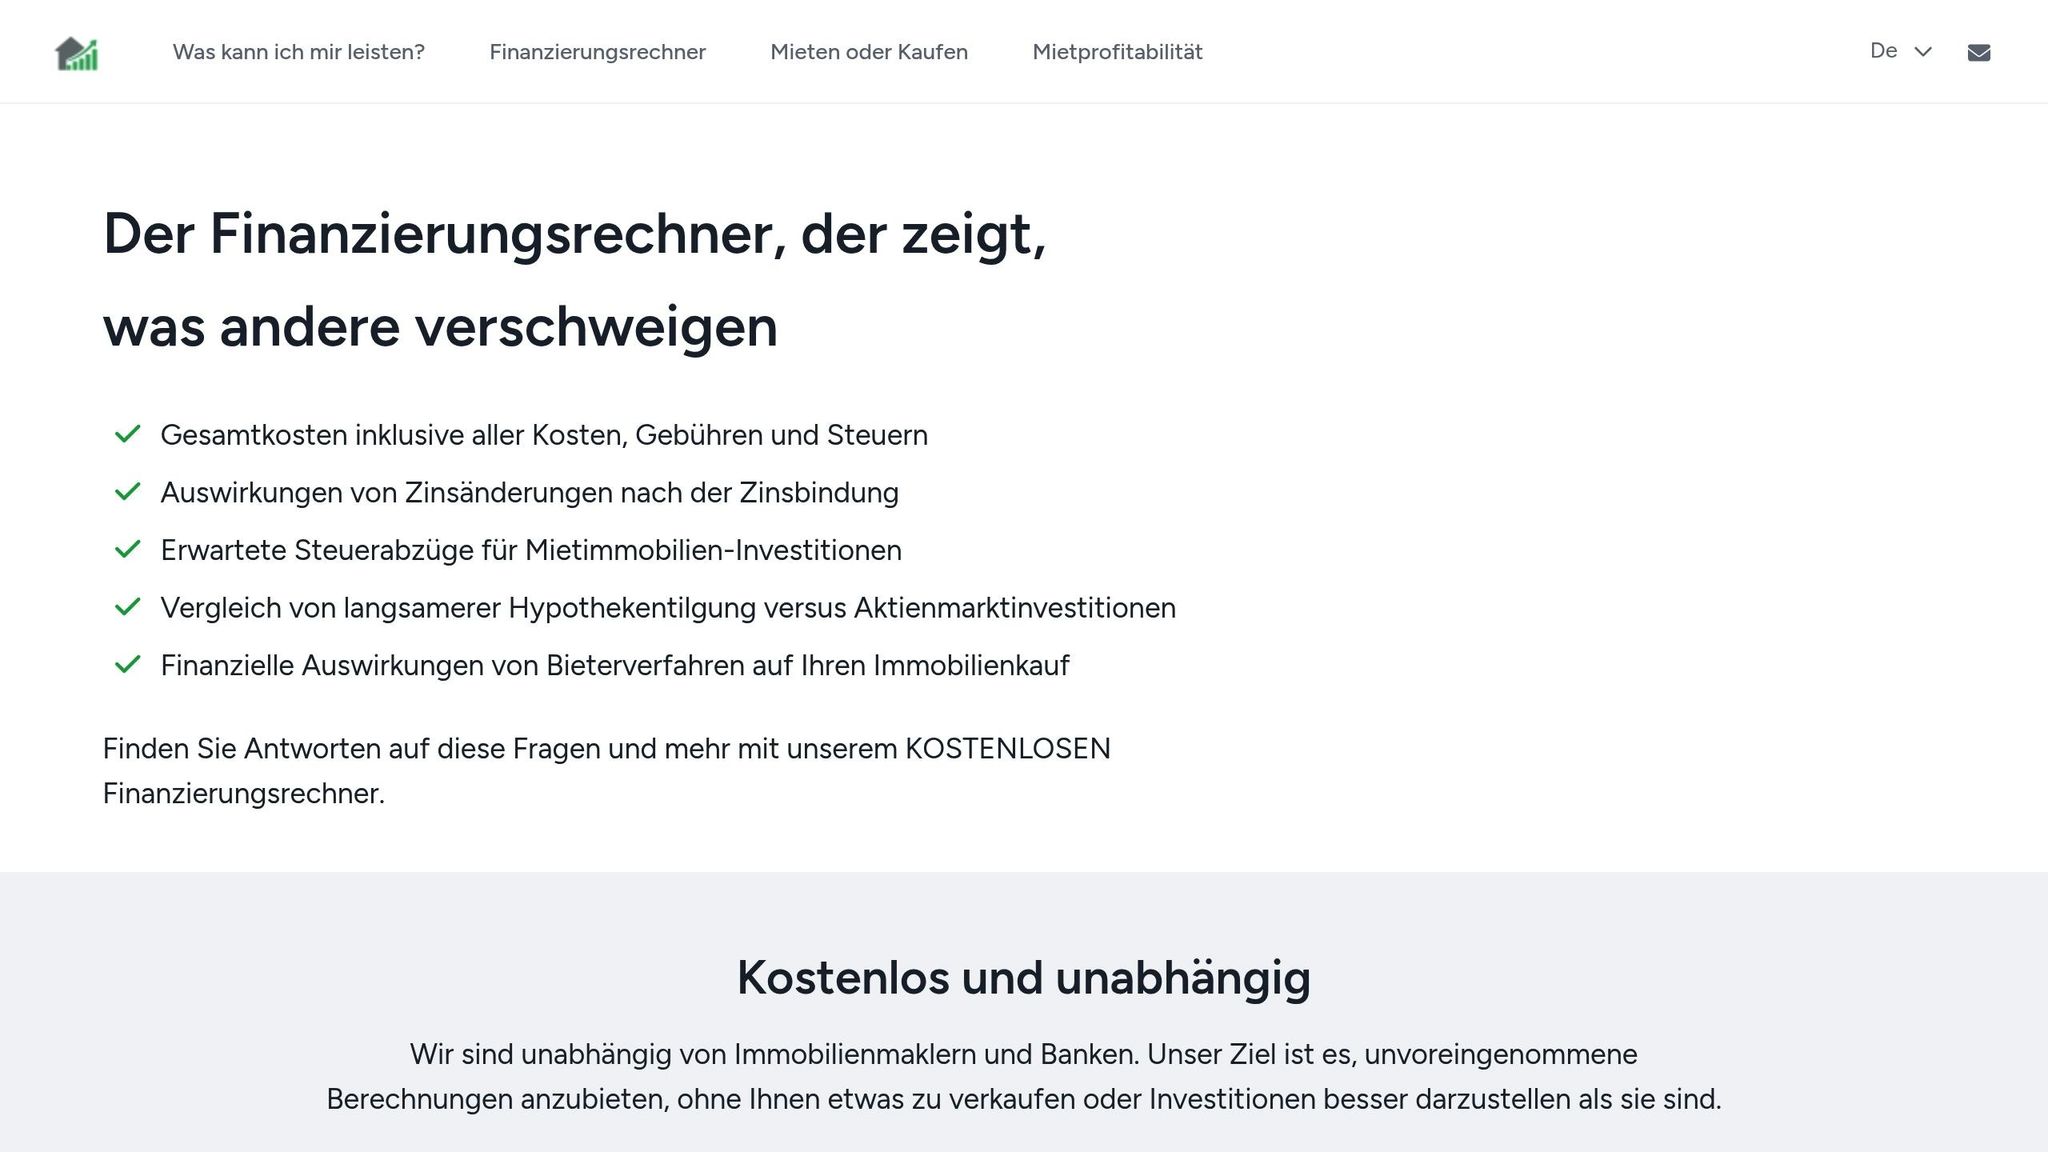Click checkmark beside Gesamtkosten bullet

(x=127, y=435)
